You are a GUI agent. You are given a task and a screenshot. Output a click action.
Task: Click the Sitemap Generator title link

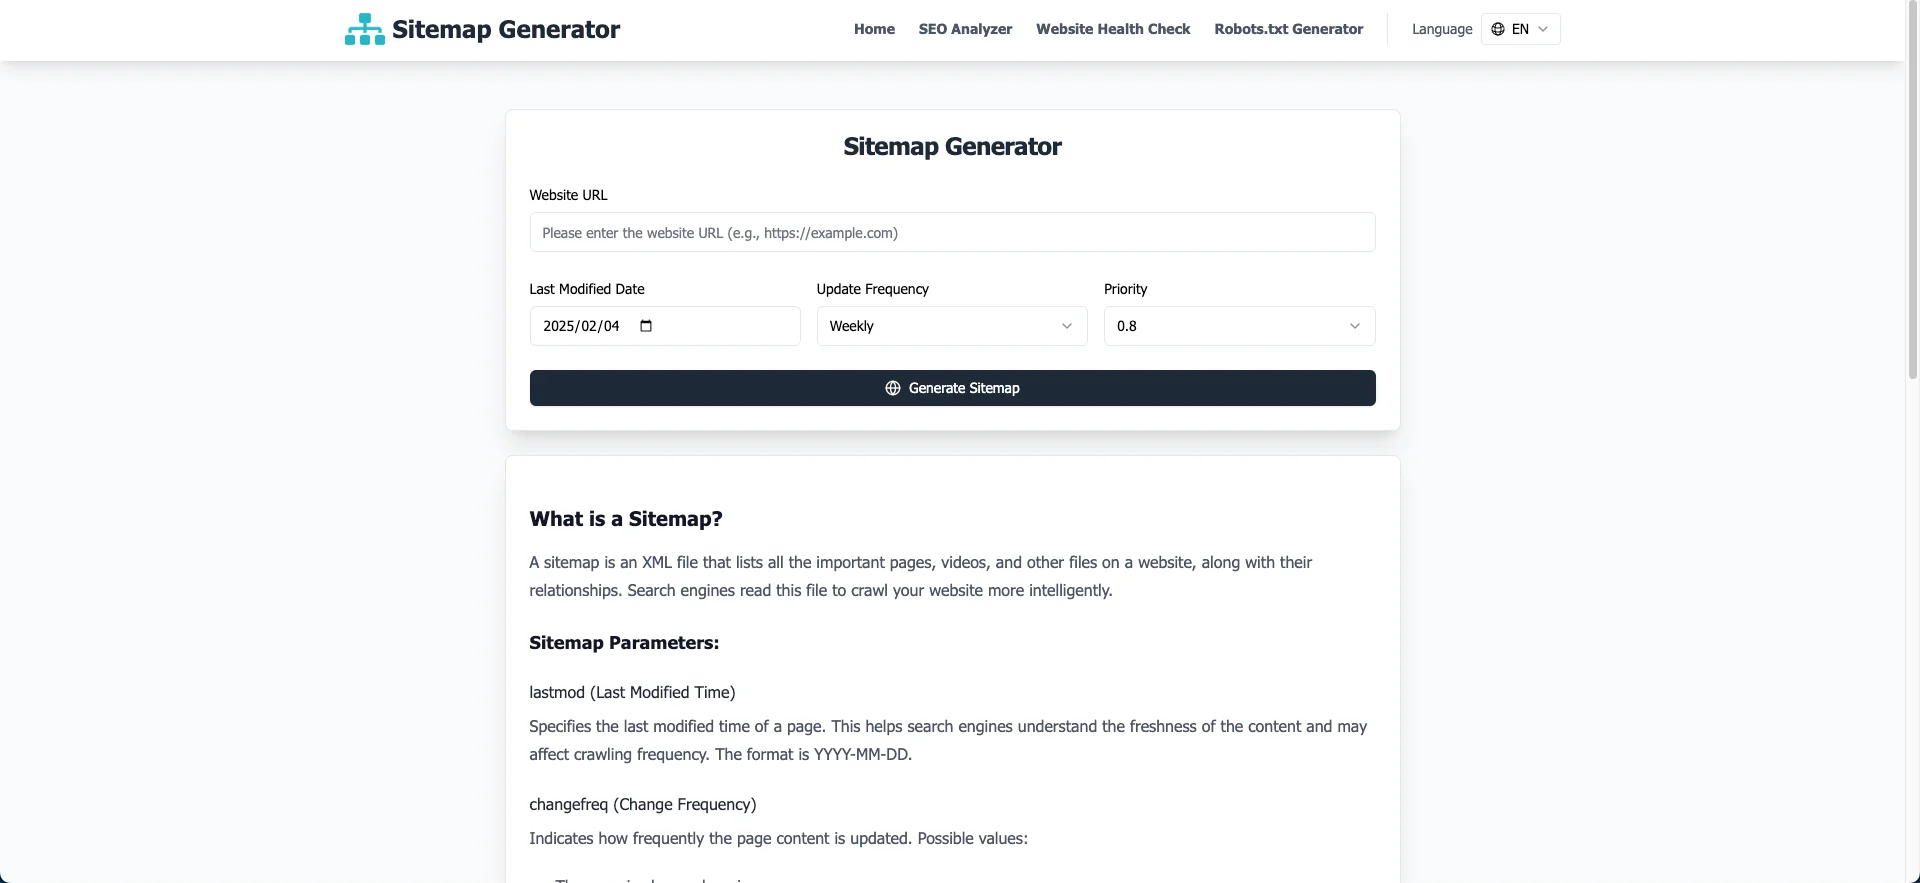coord(505,28)
